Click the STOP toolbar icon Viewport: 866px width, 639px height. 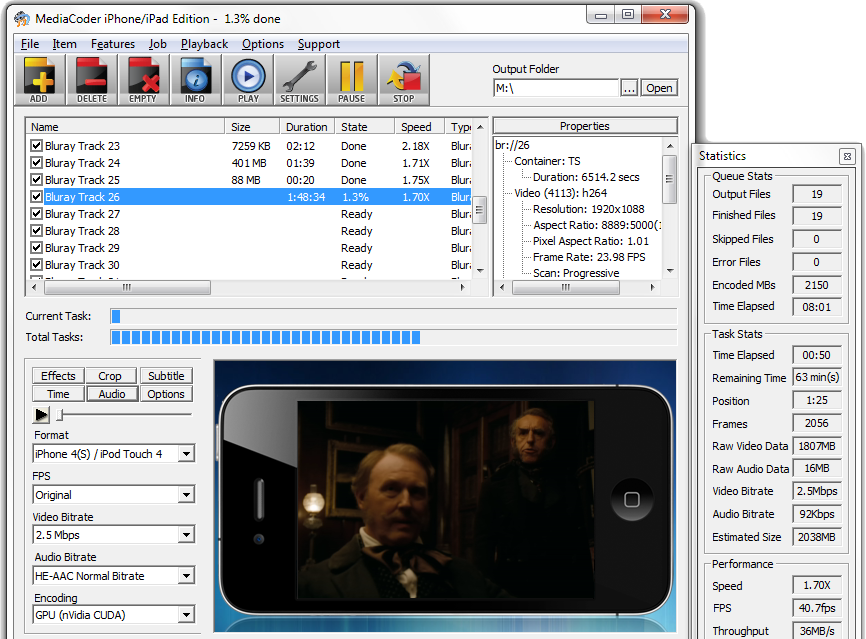click(x=403, y=80)
